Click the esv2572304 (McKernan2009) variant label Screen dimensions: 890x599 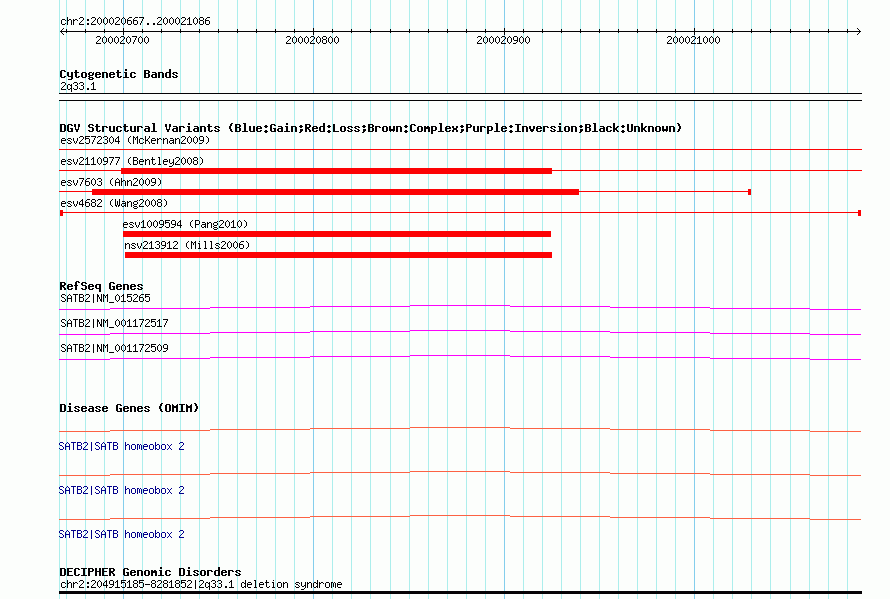135,140
